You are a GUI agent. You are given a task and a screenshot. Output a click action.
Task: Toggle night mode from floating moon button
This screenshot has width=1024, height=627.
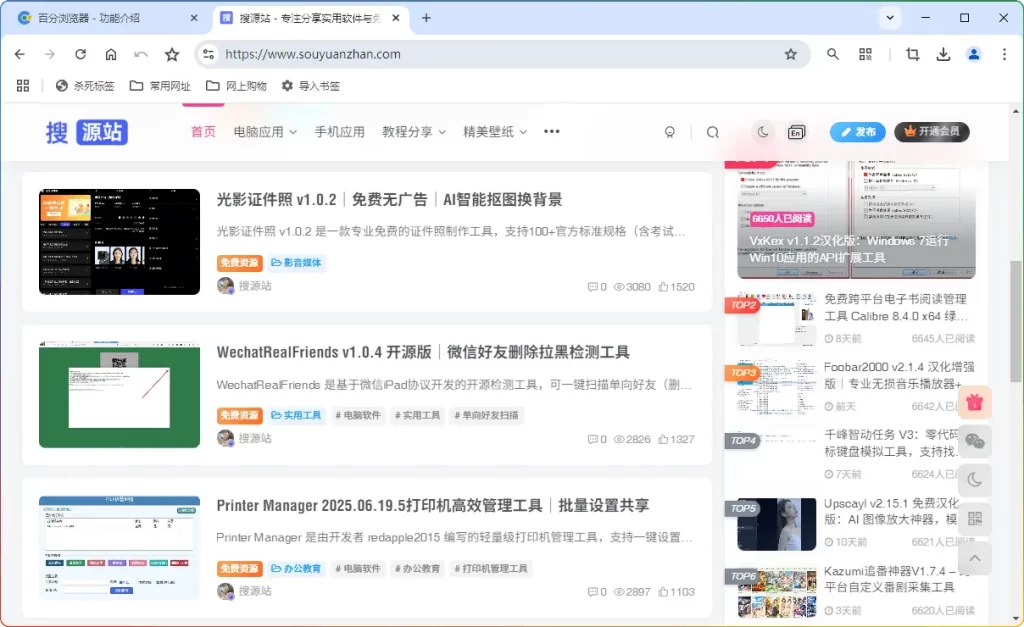974,481
